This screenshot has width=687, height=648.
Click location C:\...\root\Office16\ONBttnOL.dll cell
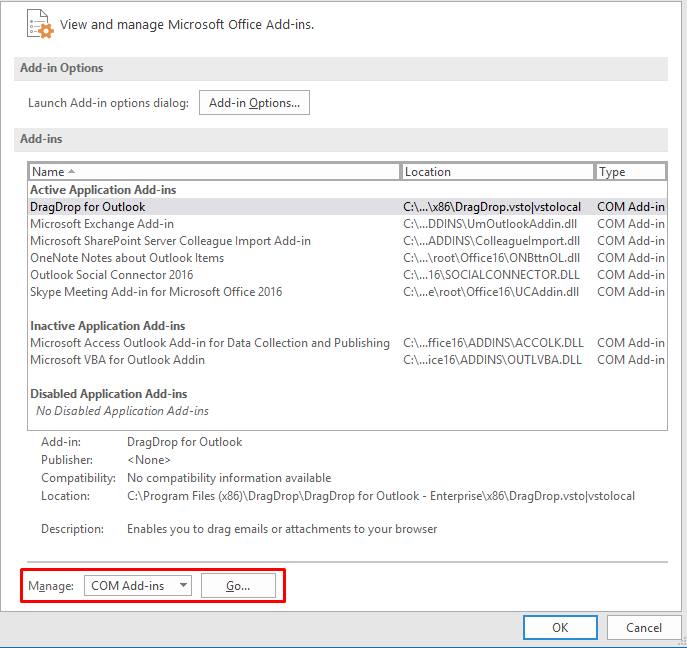491,258
